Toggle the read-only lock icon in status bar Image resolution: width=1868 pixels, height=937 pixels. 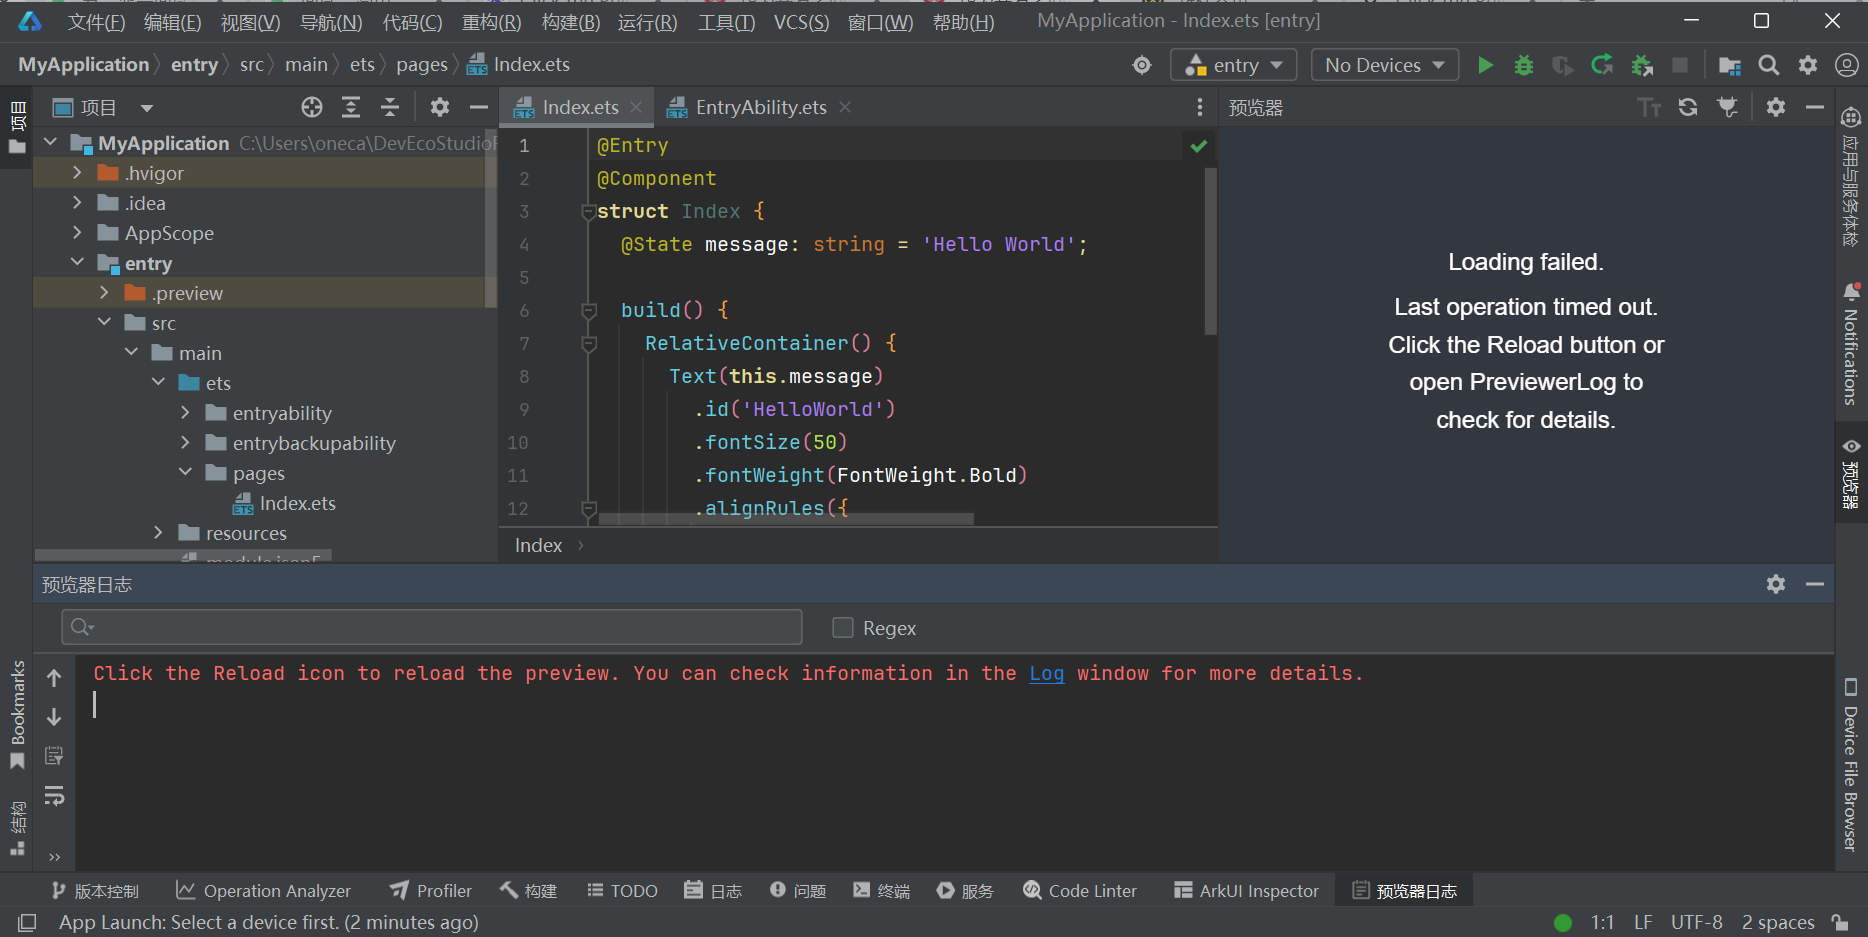point(1840,922)
